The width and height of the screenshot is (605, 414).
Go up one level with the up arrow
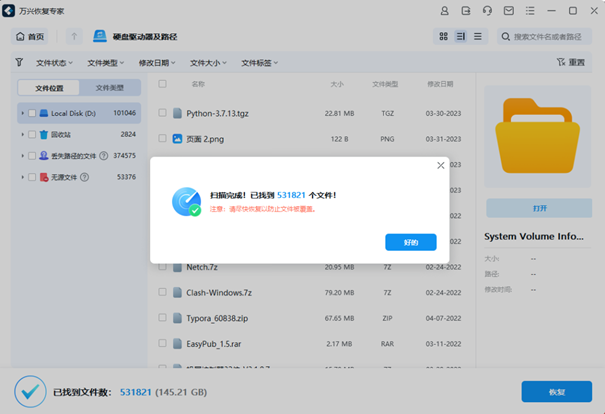pyautogui.click(x=74, y=37)
